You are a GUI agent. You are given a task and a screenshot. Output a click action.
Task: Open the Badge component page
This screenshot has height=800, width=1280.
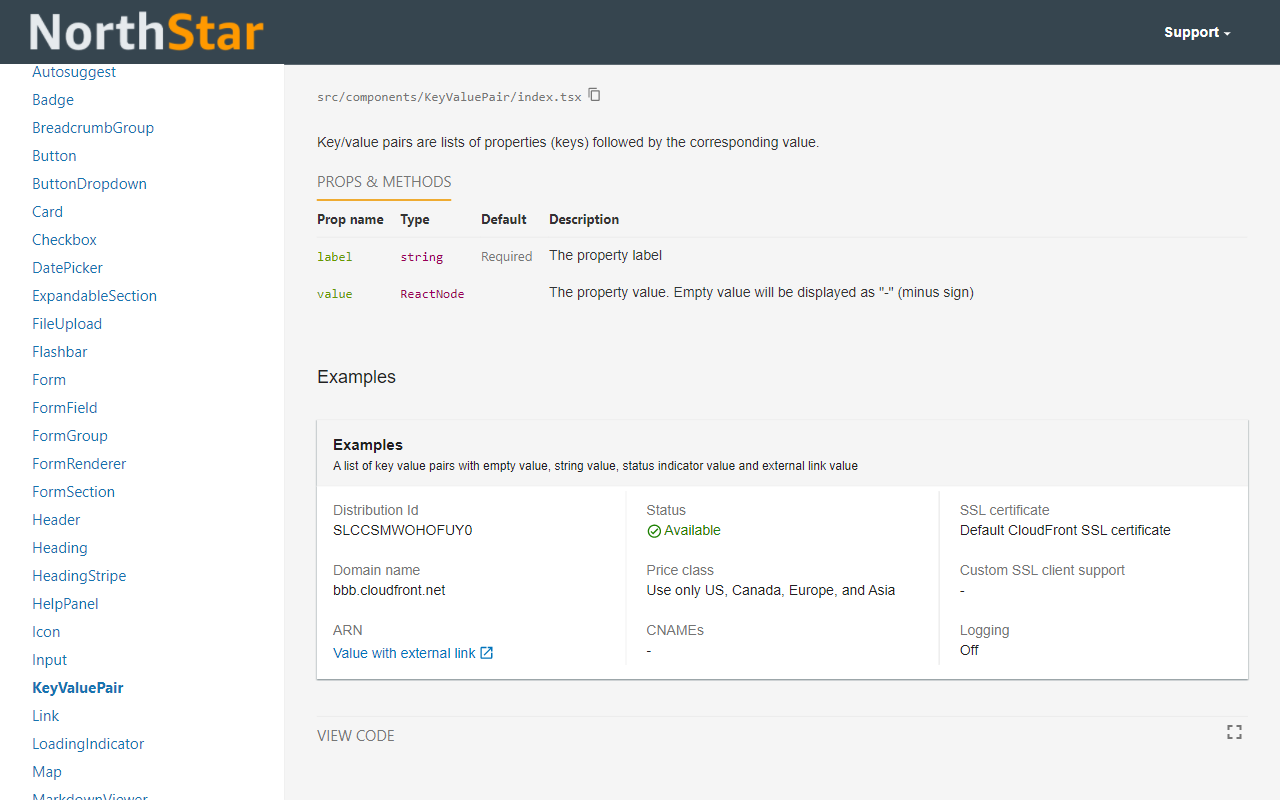52,99
